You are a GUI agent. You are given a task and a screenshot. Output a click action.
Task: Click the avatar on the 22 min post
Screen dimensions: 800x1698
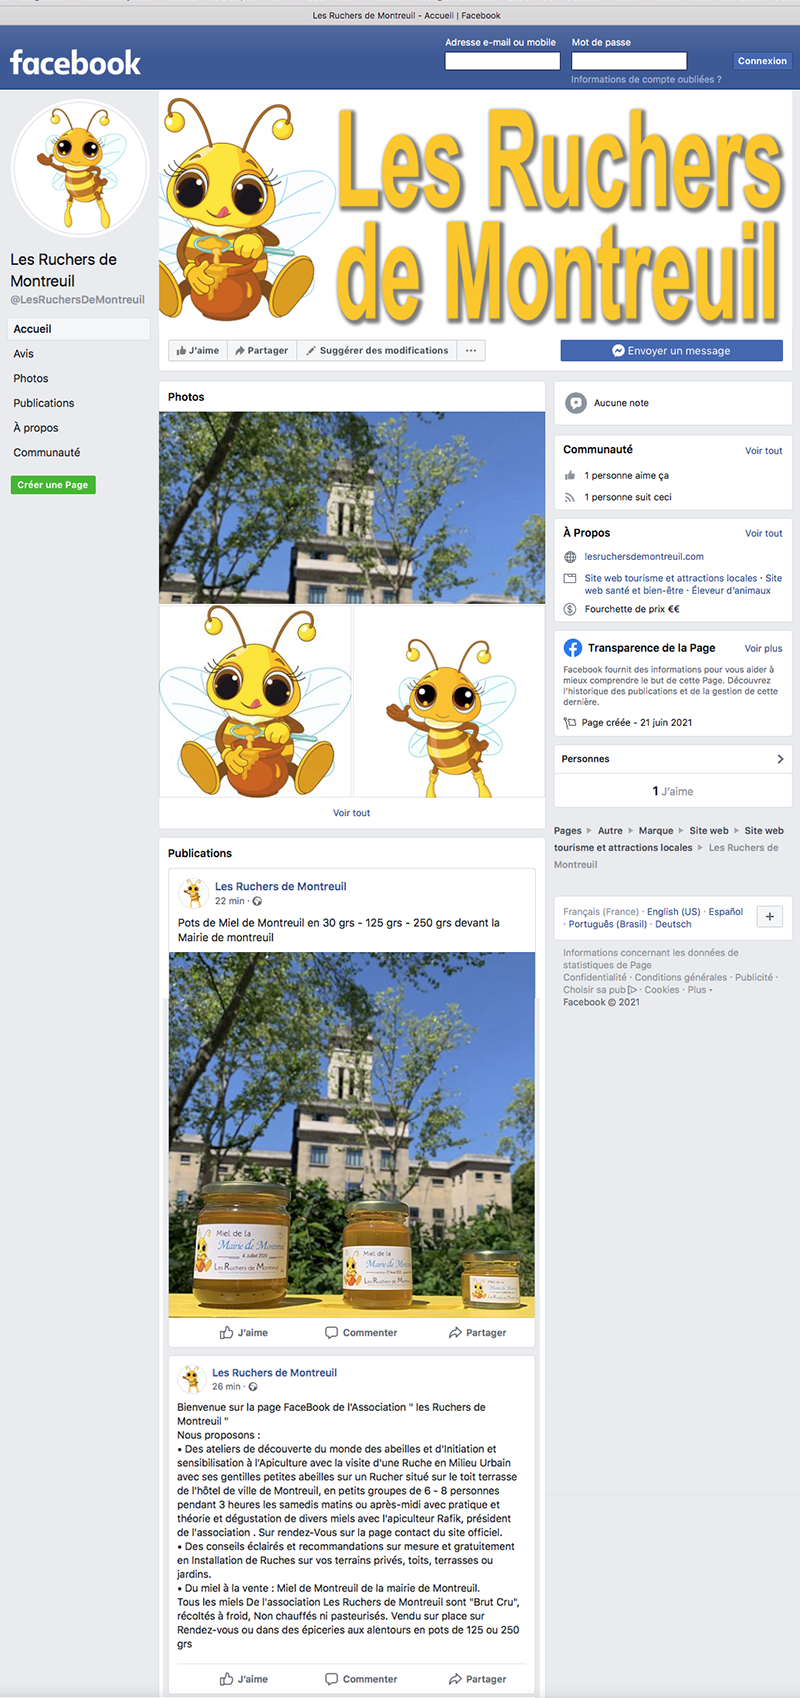[192, 893]
